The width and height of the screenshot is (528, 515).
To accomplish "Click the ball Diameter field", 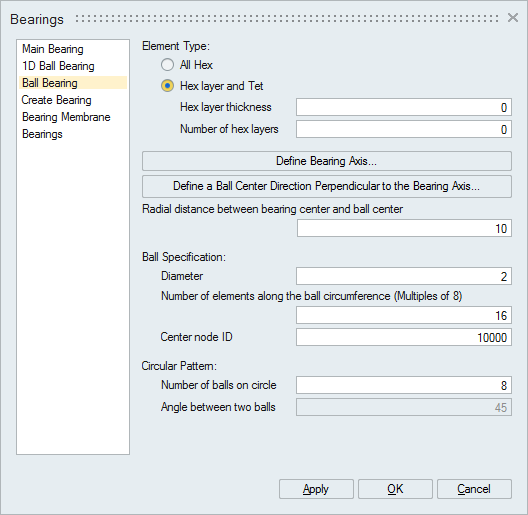I will click(404, 276).
